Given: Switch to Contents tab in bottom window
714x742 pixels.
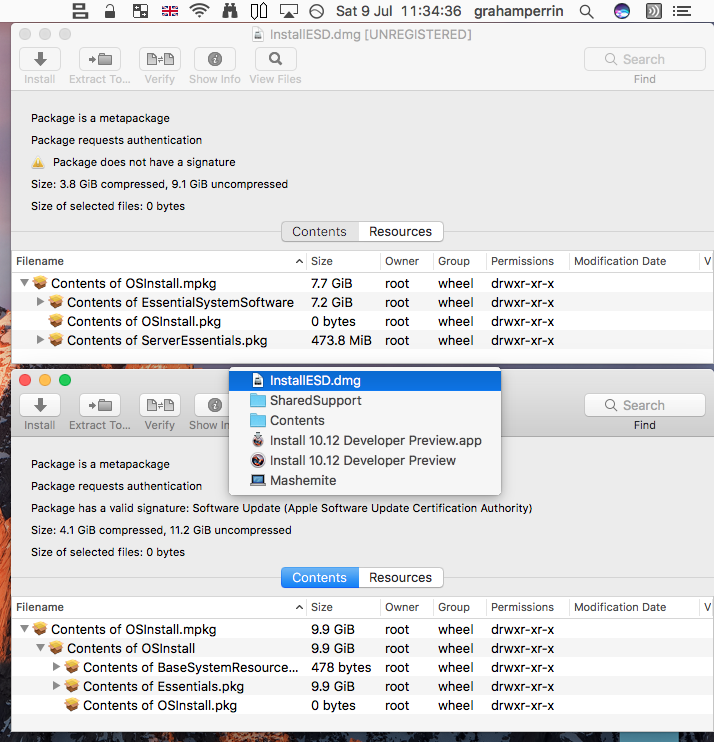Looking at the screenshot, I should click(x=319, y=577).
